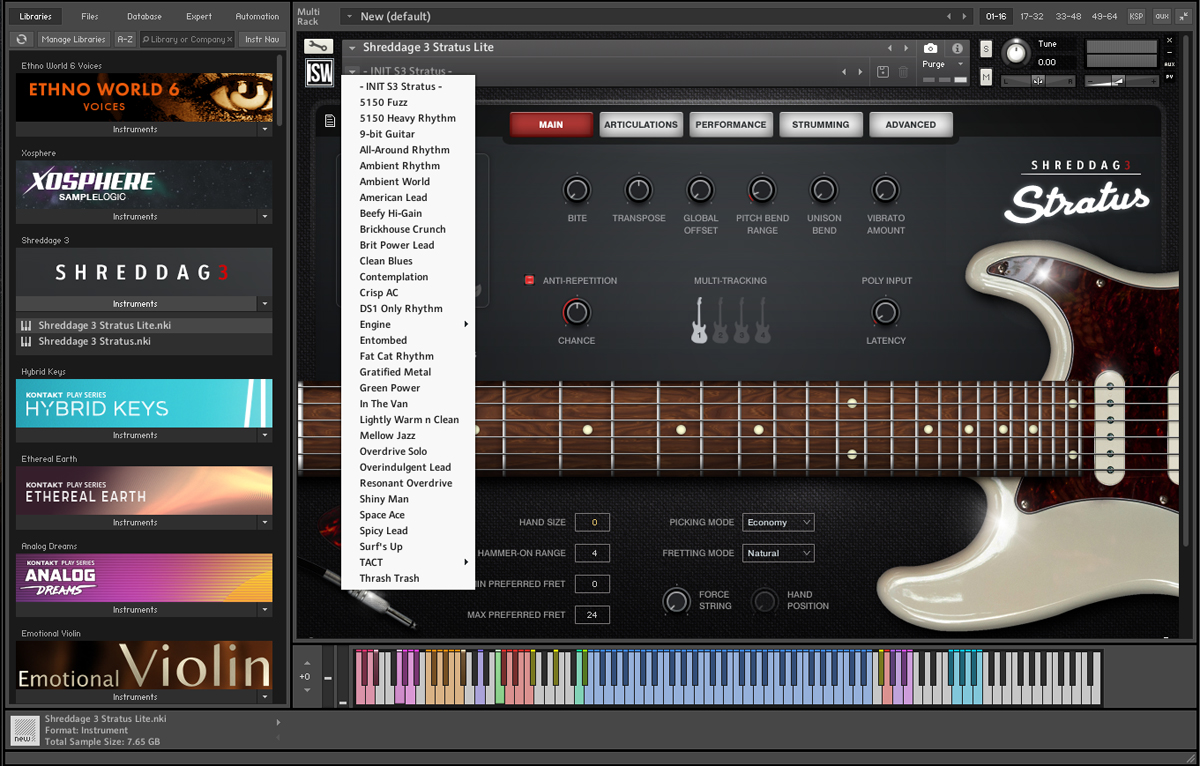This screenshot has height=766, width=1200.
Task: Click the Tune knob
Action: click(x=1016, y=51)
